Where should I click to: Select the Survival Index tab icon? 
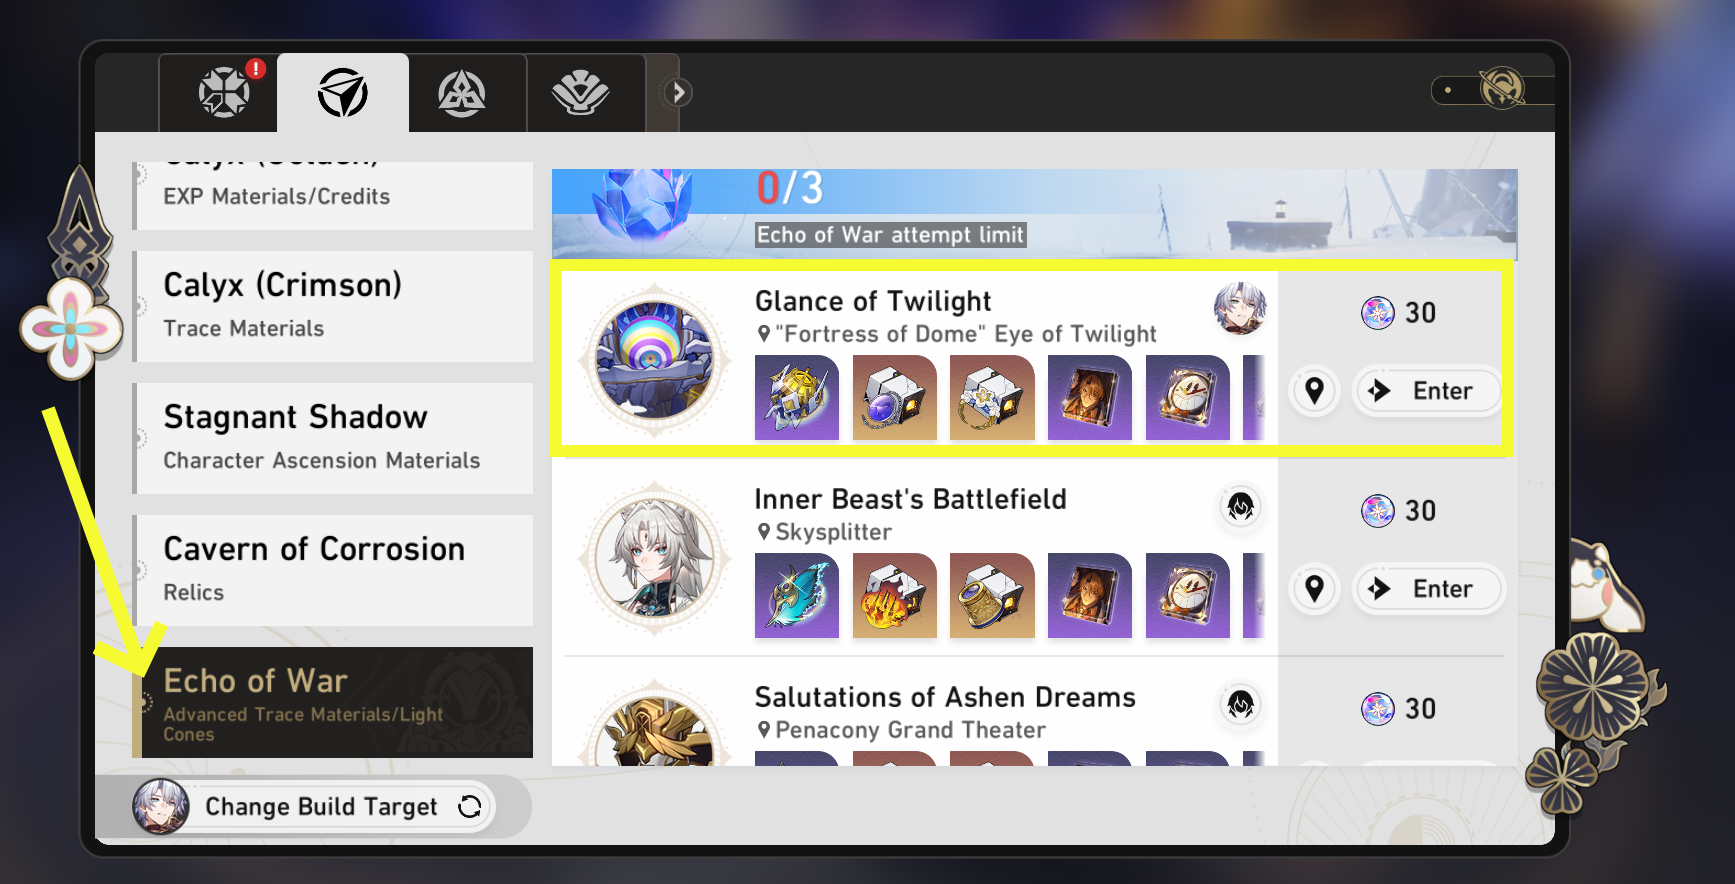click(343, 92)
